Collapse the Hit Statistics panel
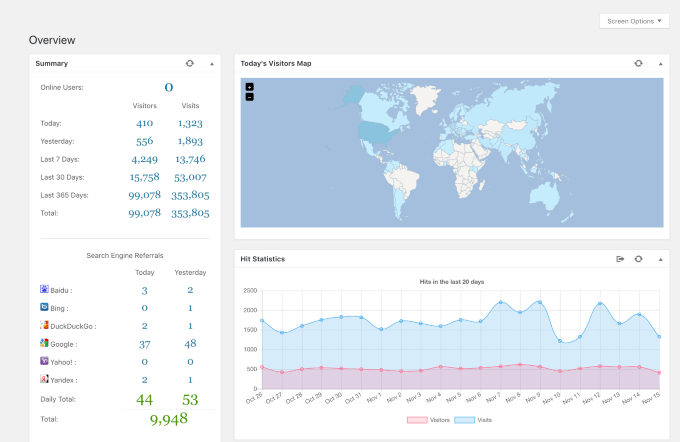Viewport: 680px width, 442px height. 660,259
